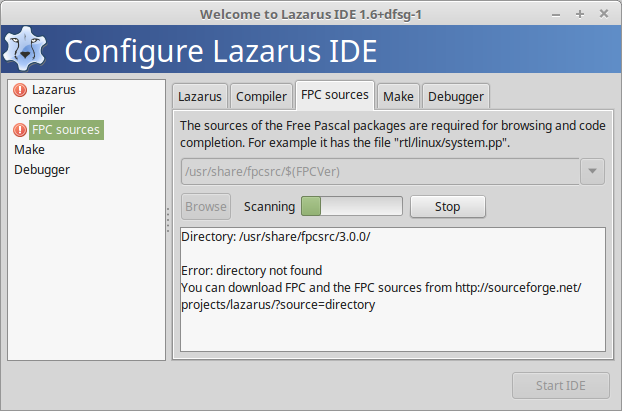Click the error icon beside FPC sources
This screenshot has height=411, width=622.
tap(20, 130)
